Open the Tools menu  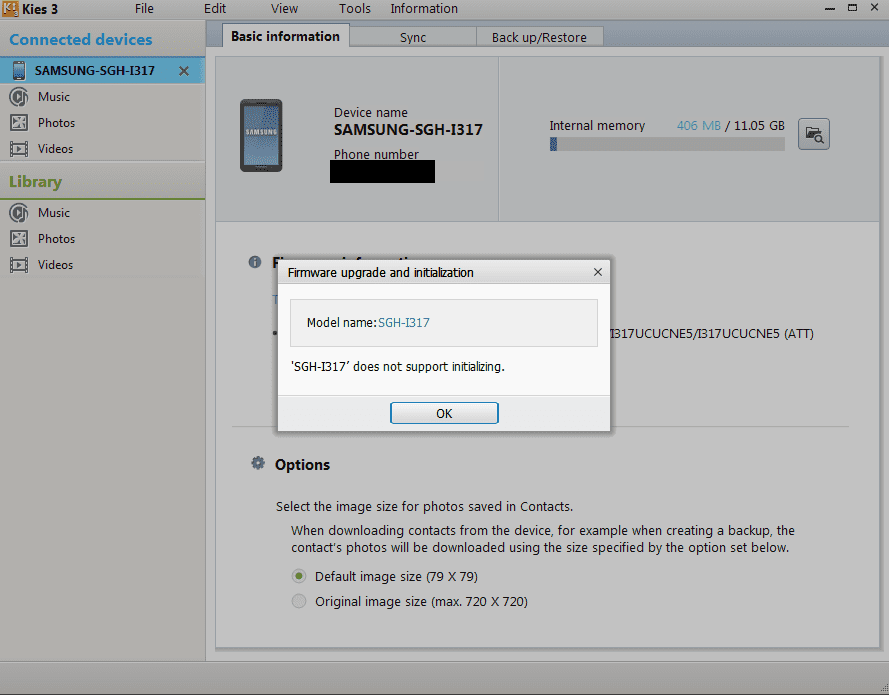[354, 9]
